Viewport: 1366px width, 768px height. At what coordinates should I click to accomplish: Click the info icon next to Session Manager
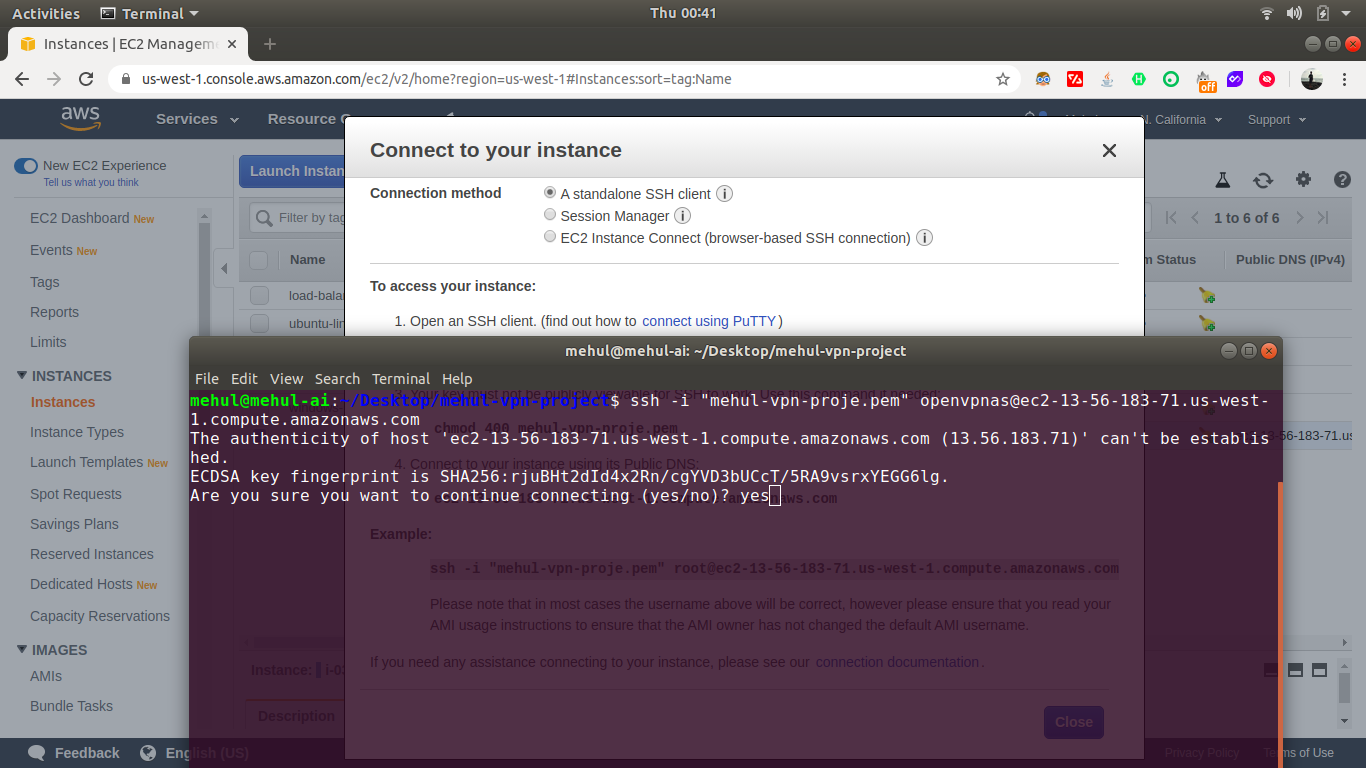[x=682, y=216]
